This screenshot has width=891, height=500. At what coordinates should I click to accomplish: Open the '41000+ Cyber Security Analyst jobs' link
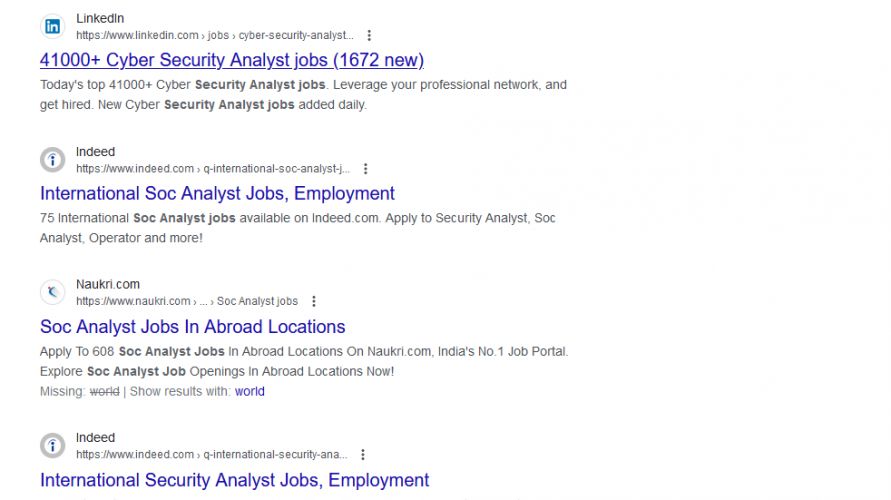232,60
